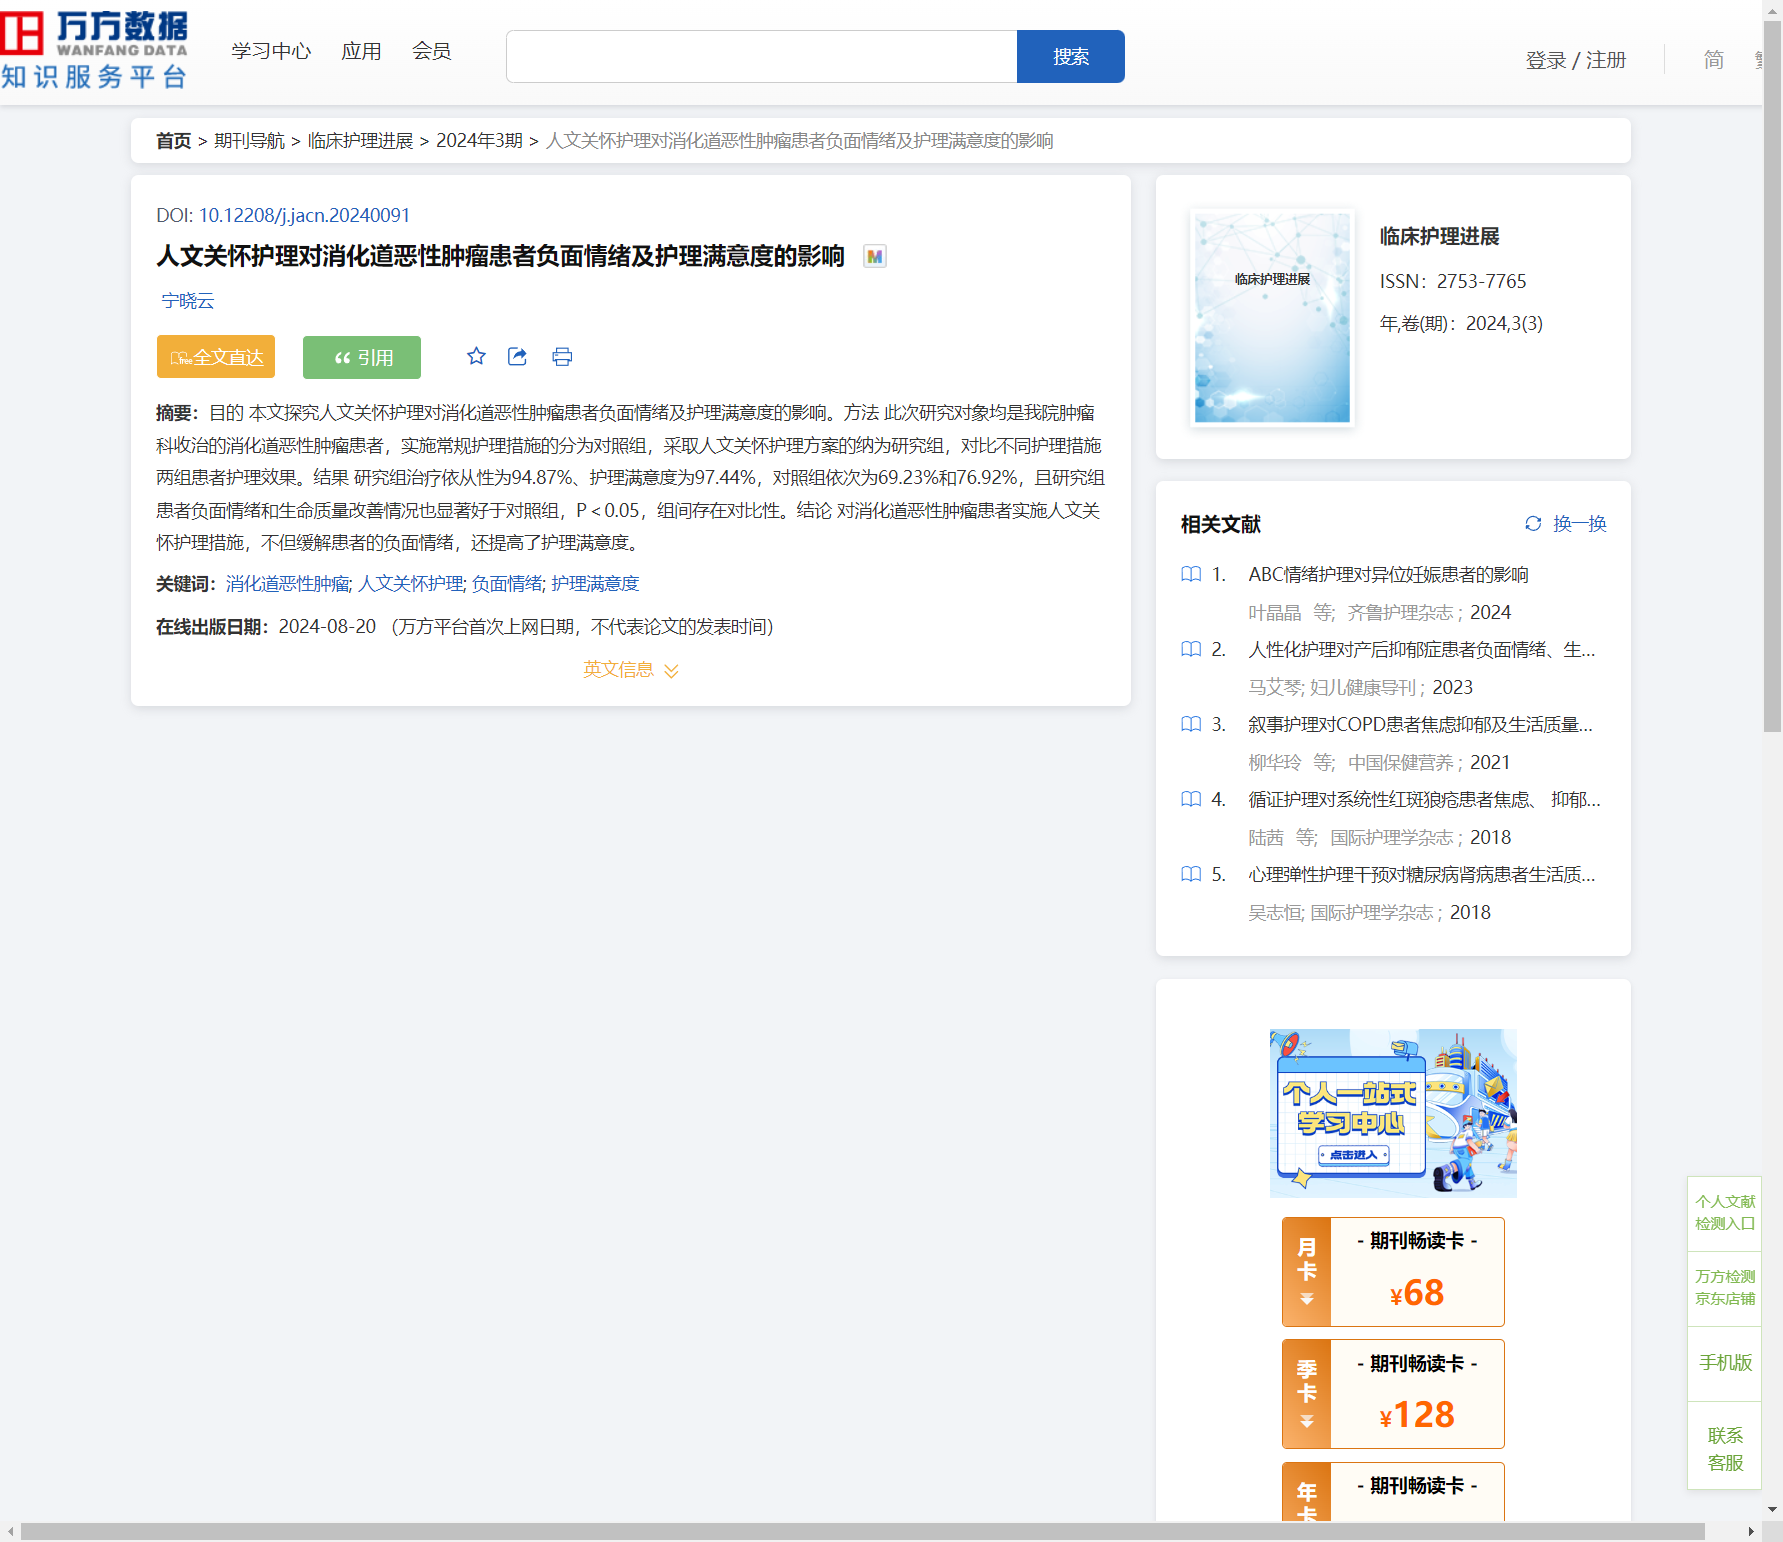Image resolution: width=1783 pixels, height=1542 pixels.
Task: Click journal 妇儿健康导刊 in related list
Action: 1363,687
